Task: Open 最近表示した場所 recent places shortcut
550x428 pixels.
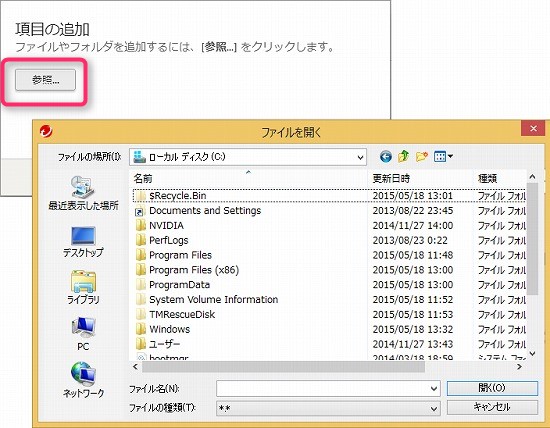Action: pos(83,193)
